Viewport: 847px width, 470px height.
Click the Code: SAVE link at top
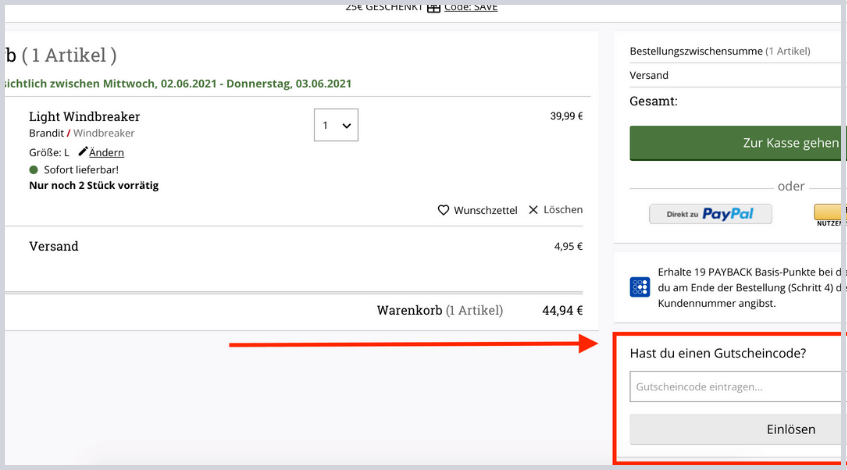470,8
